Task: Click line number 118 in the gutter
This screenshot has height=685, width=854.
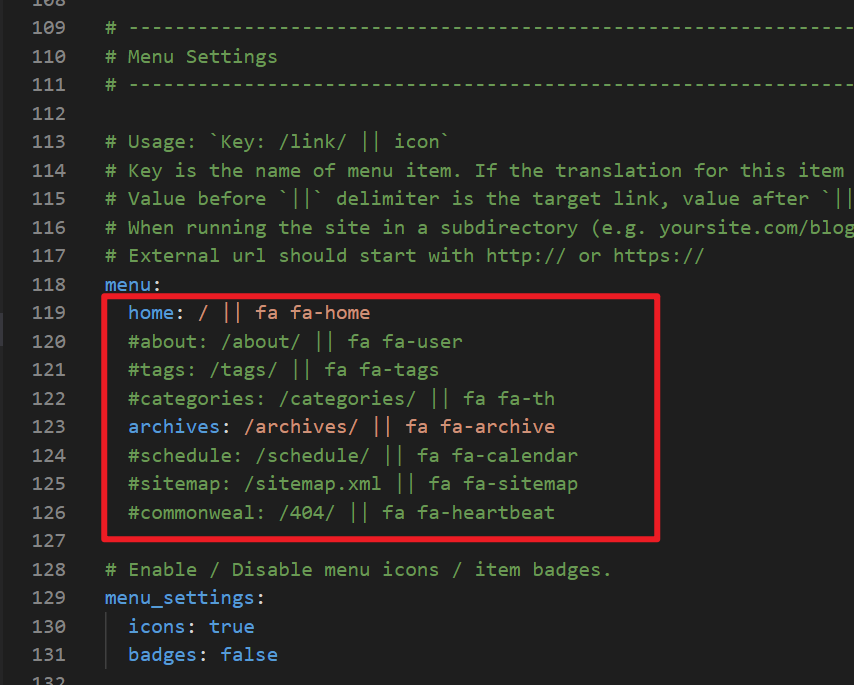Action: pyautogui.click(x=49, y=284)
